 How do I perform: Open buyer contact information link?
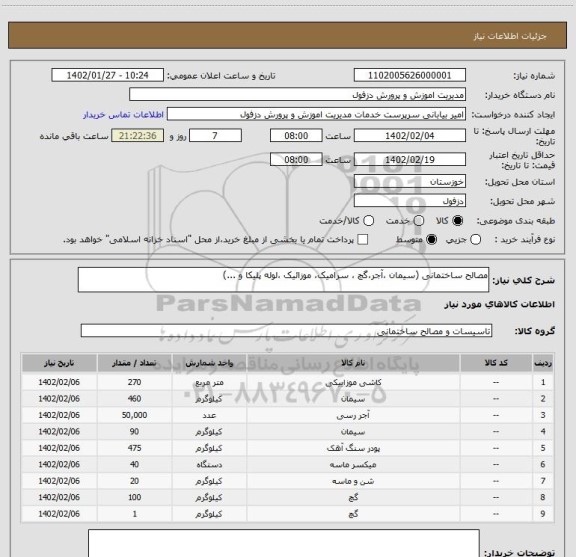pos(123,115)
